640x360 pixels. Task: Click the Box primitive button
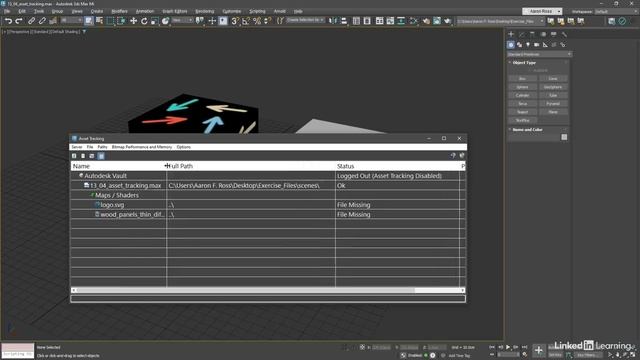[522, 78]
